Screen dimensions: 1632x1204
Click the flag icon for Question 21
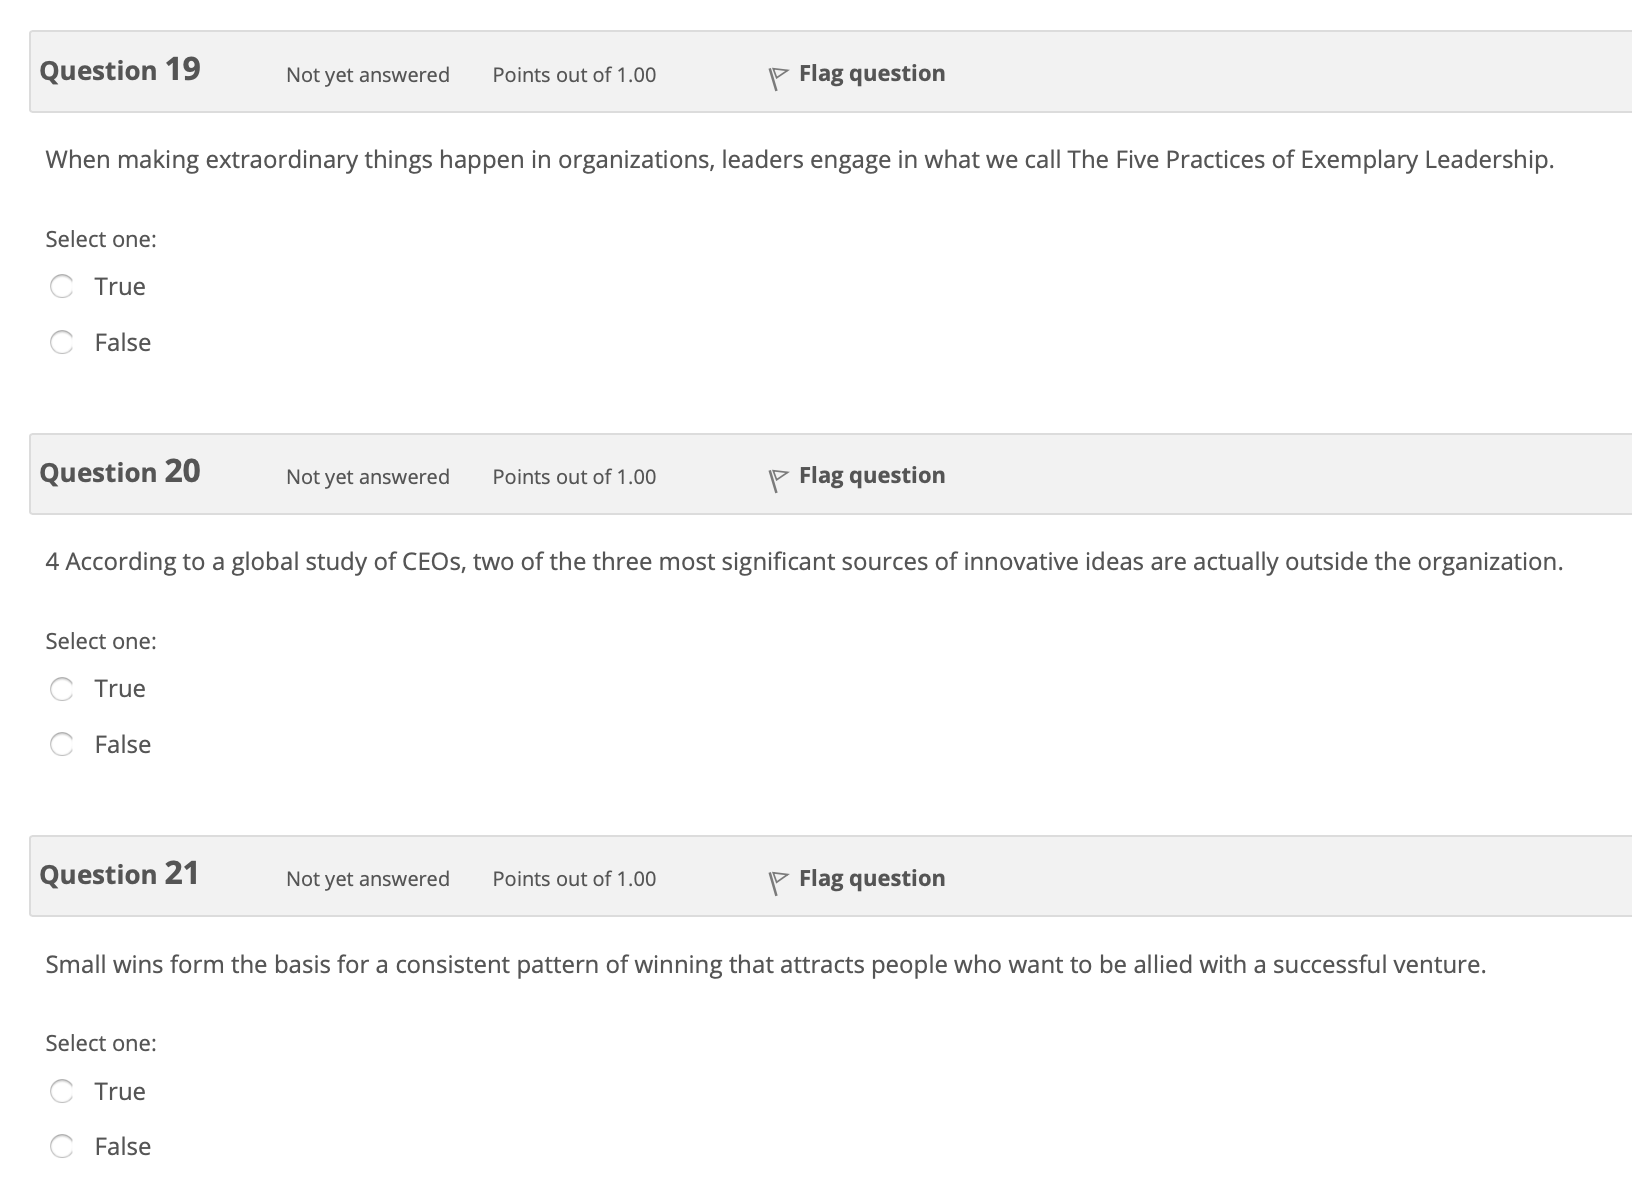pos(778,883)
